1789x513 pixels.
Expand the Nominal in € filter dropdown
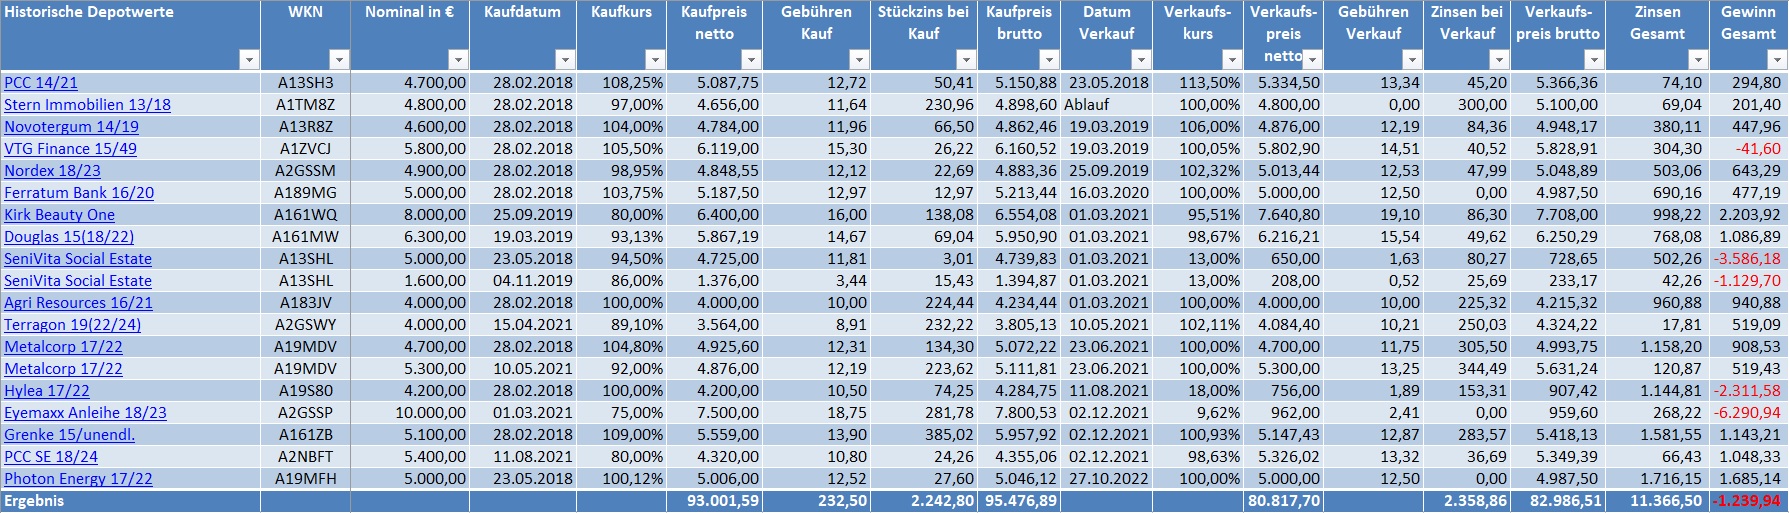457,60
